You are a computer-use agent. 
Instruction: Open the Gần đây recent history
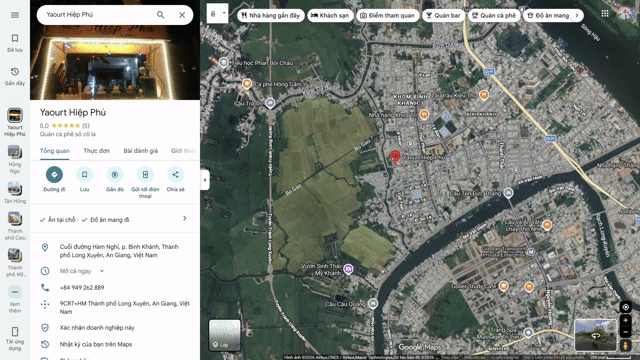tap(15, 76)
